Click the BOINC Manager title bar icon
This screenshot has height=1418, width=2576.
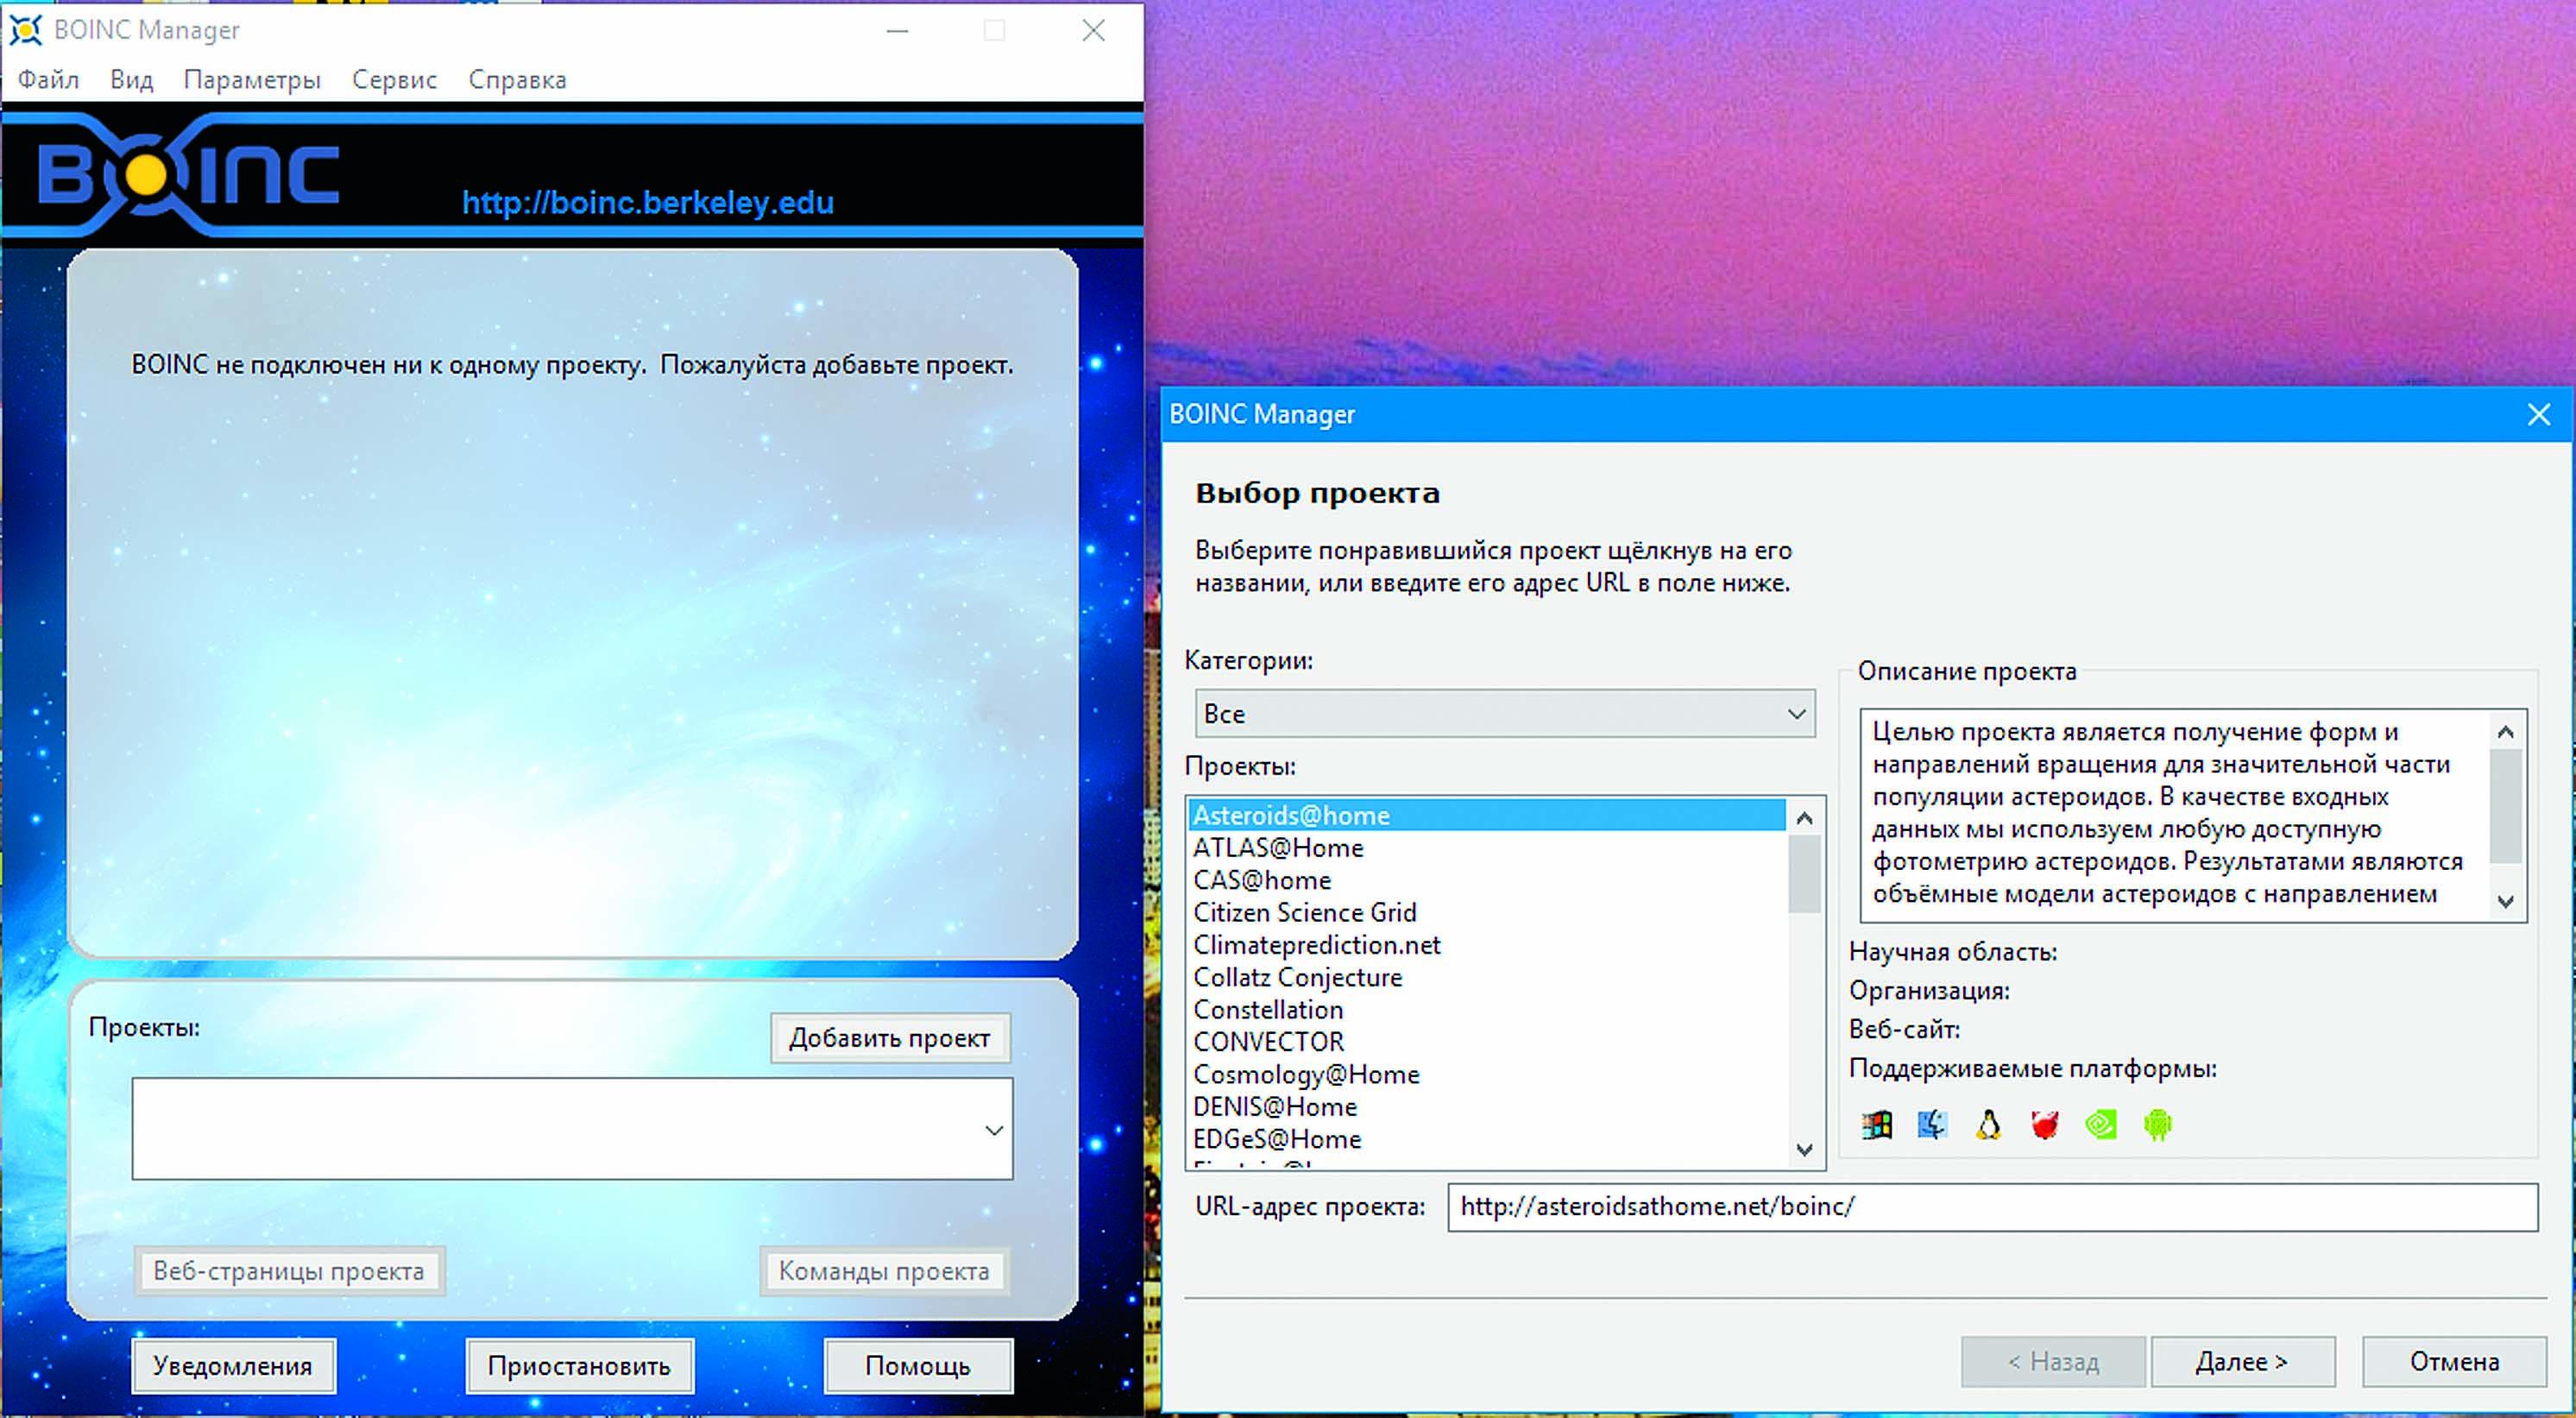click(25, 30)
